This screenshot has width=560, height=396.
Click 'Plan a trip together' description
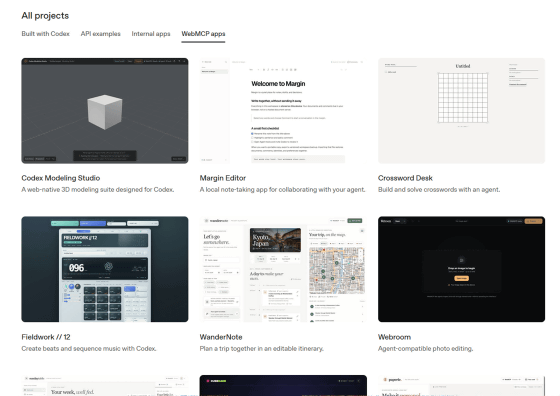point(261,349)
